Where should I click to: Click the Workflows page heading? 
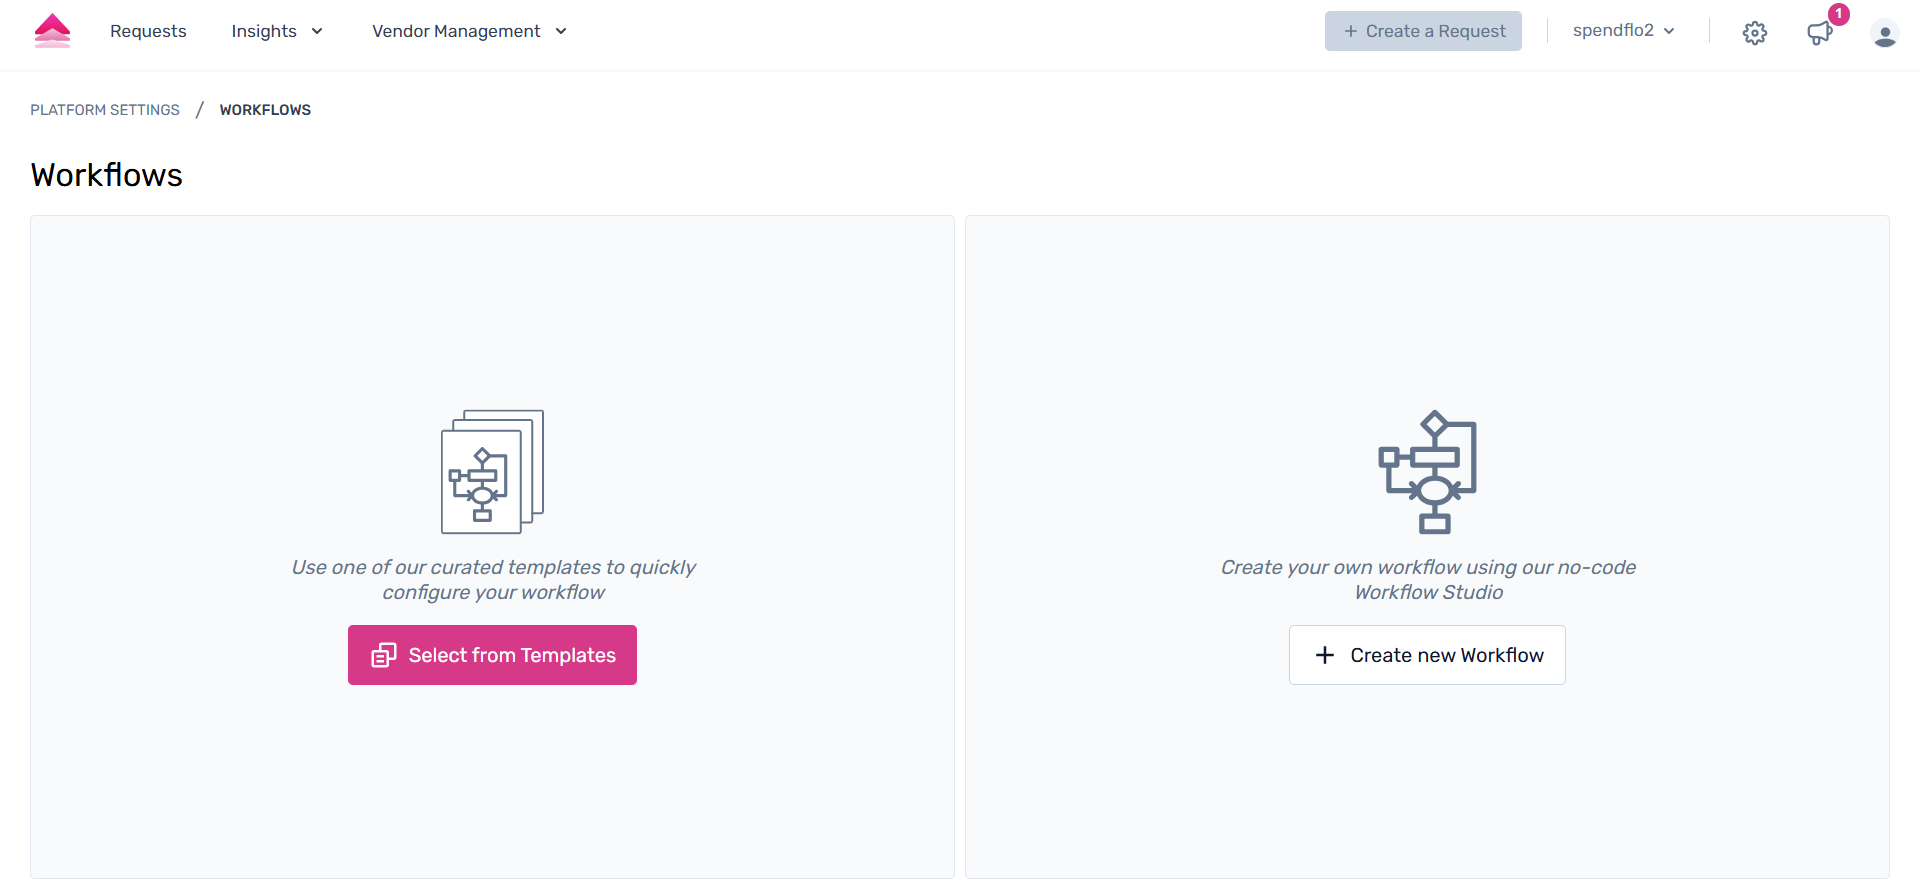point(106,175)
